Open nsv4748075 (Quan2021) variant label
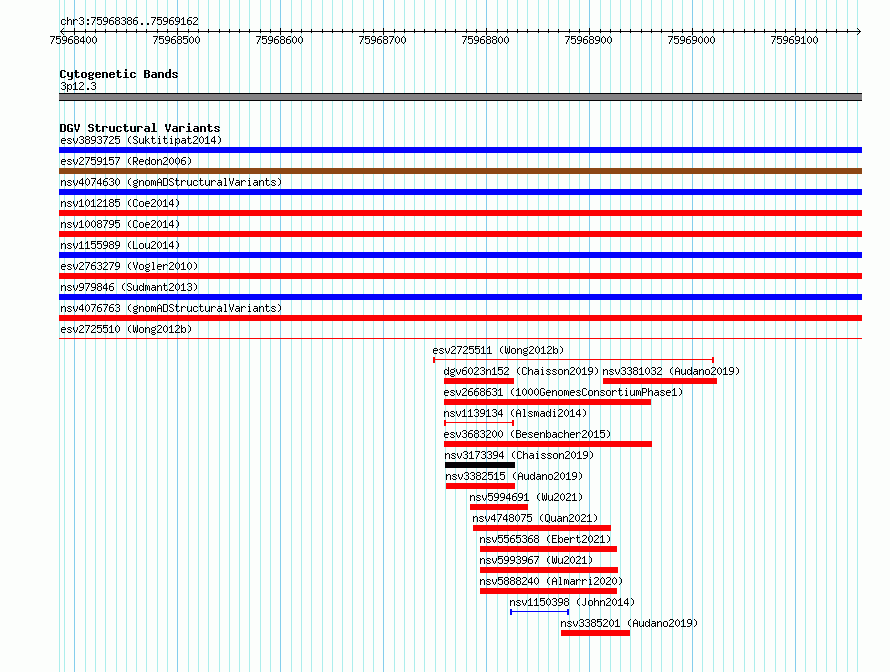The image size is (890, 672). click(535, 518)
